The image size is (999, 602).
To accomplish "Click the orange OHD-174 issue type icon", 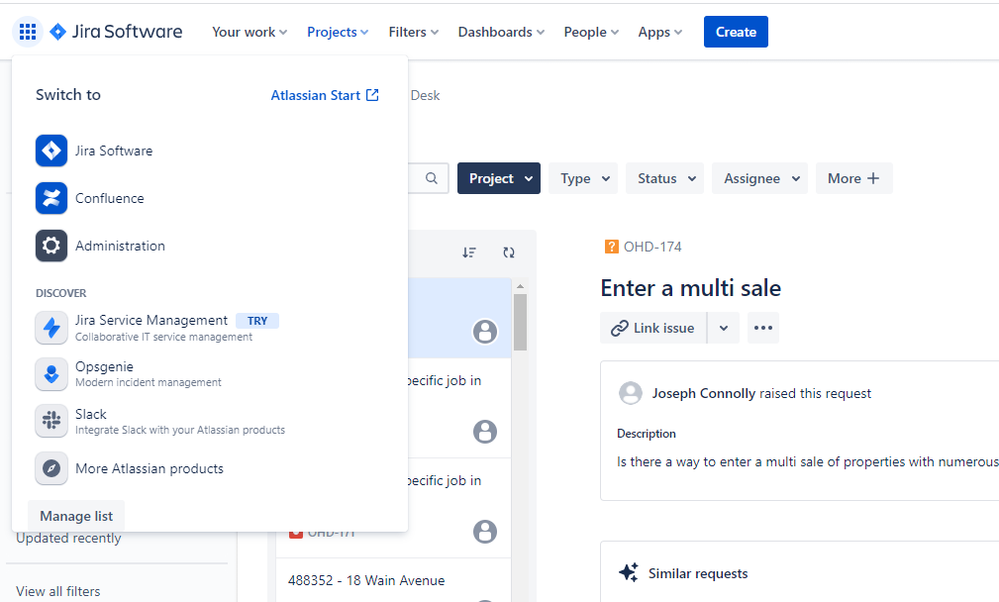I will [611, 247].
